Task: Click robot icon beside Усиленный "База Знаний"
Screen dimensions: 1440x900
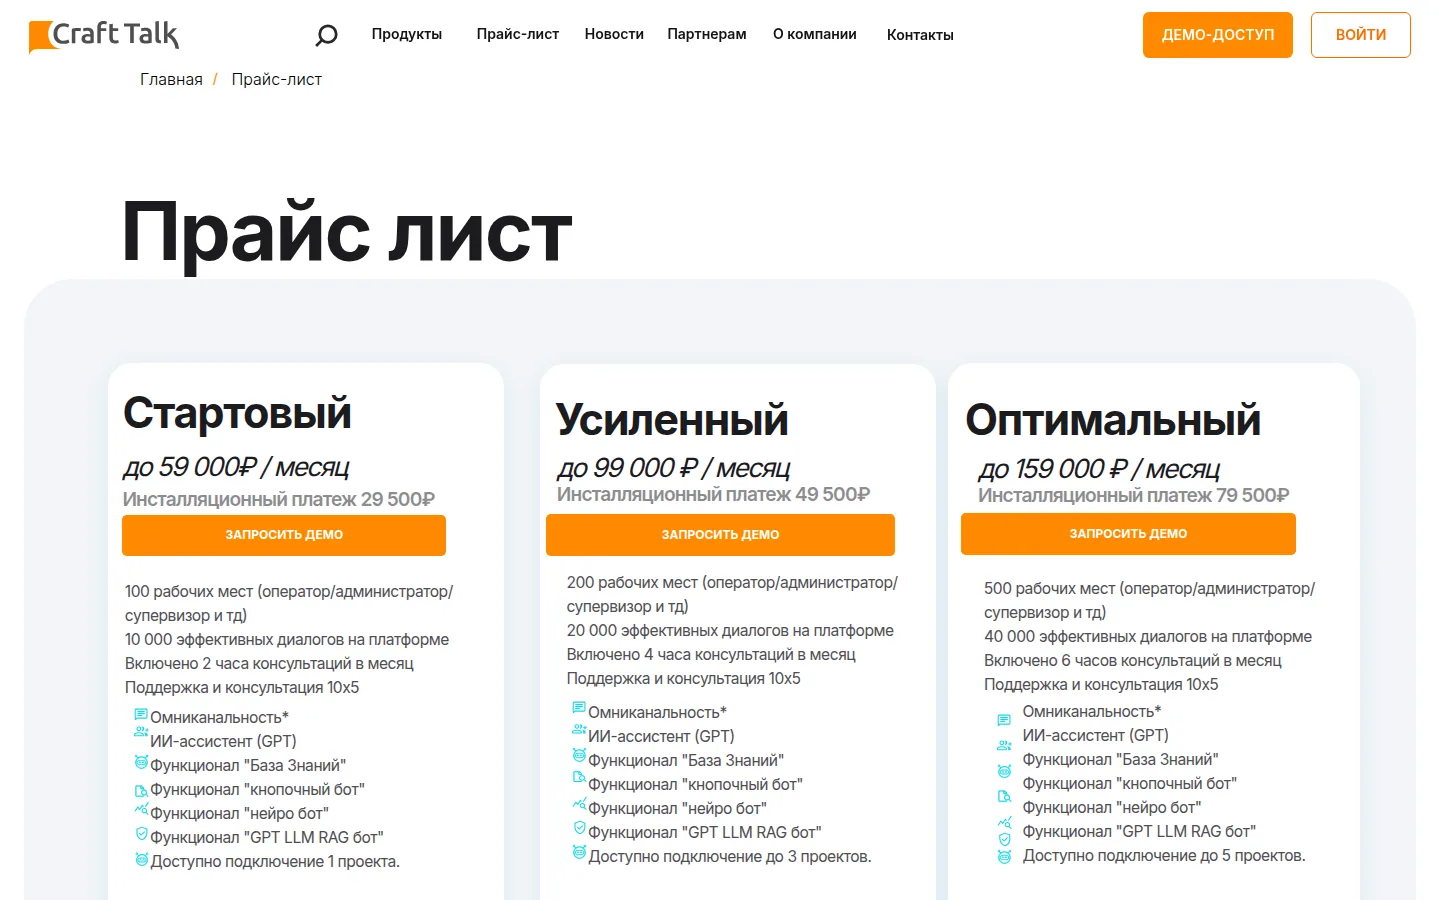Action: click(x=579, y=755)
